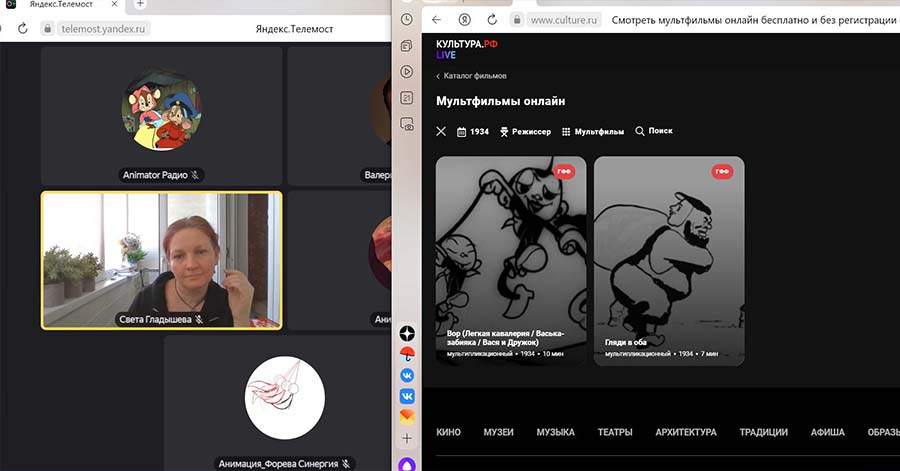Open the КИНО footer menu item

[448, 432]
